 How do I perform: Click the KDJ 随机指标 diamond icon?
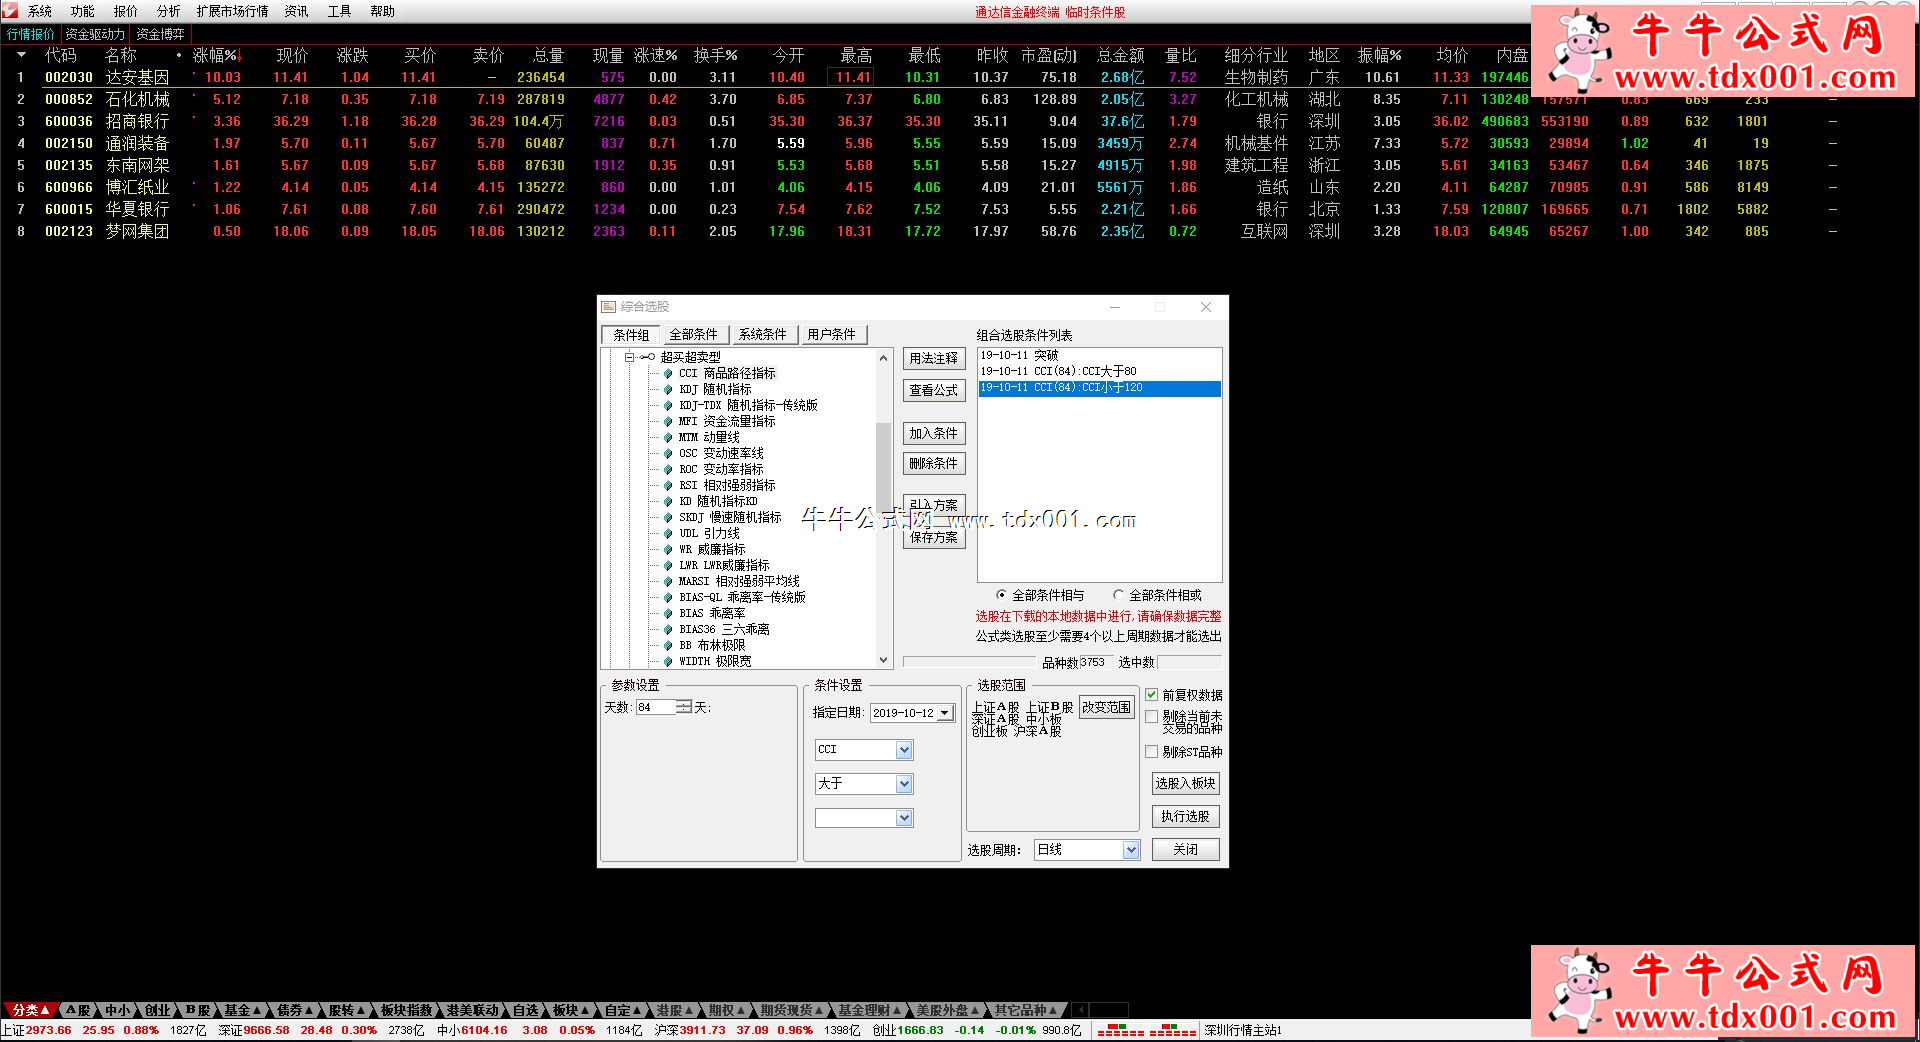pyautogui.click(x=668, y=389)
